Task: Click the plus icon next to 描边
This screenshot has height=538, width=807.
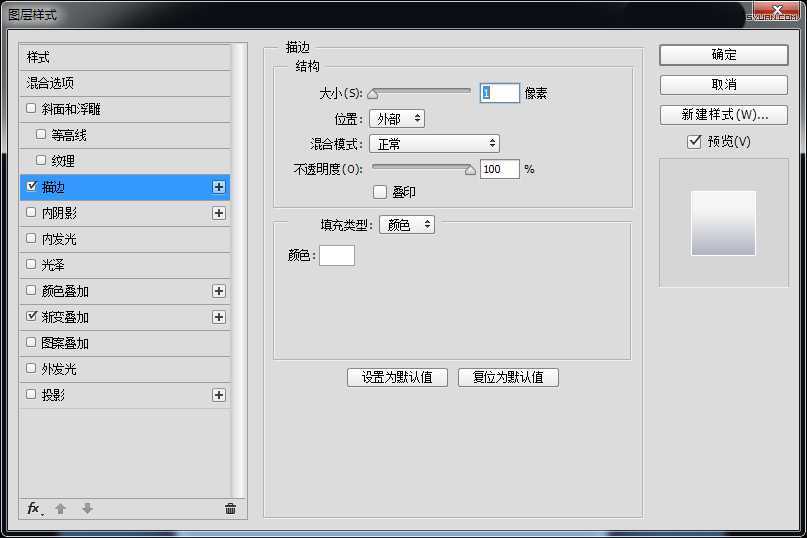Action: click(219, 187)
